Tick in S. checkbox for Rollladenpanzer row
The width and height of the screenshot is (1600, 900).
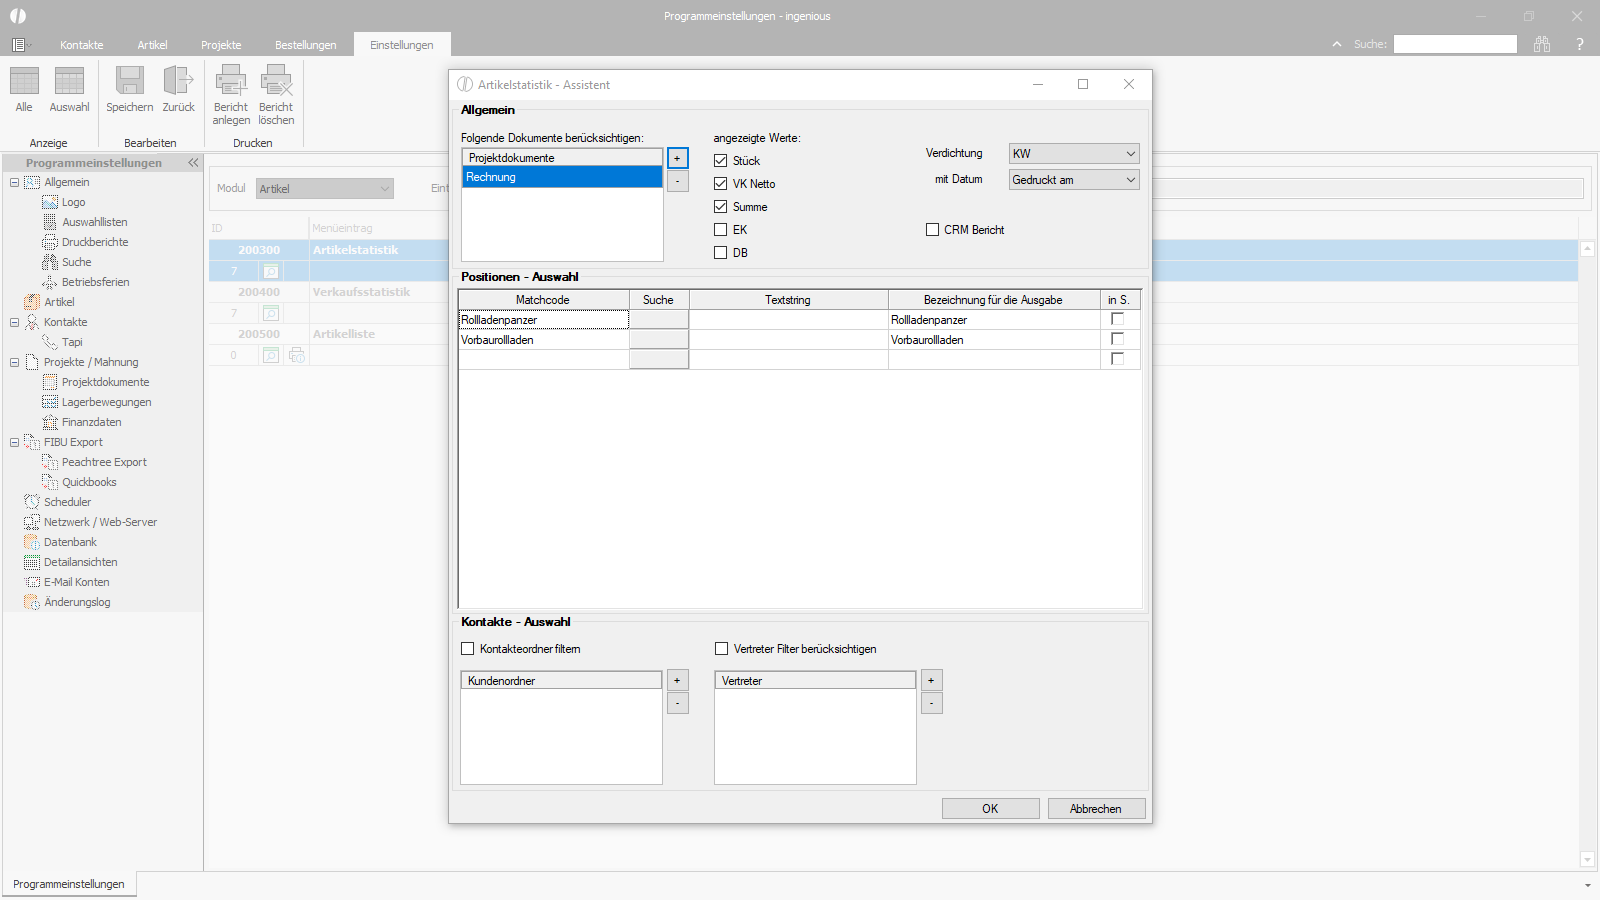click(x=1118, y=319)
